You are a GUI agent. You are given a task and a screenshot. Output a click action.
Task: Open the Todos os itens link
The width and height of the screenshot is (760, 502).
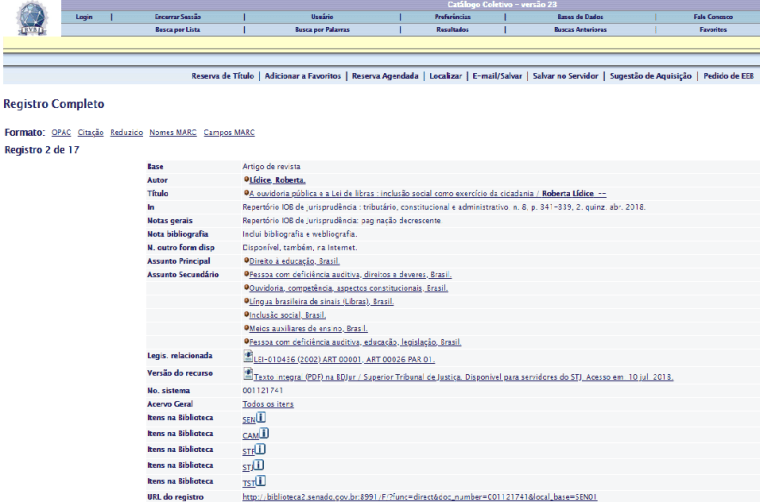click(267, 403)
